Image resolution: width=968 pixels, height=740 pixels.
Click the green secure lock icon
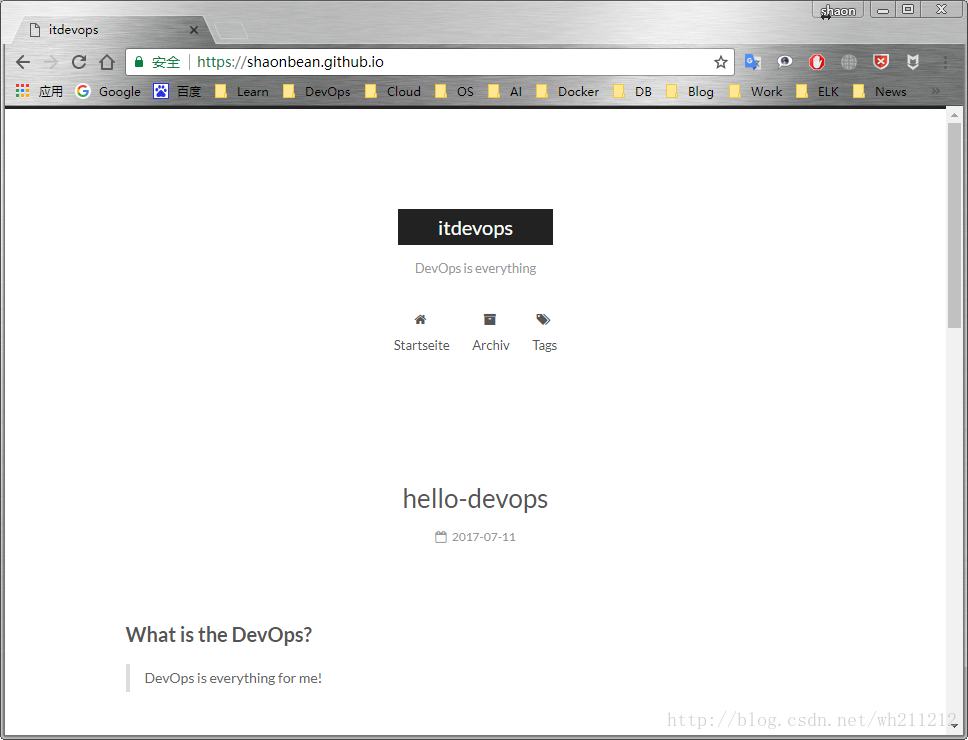coord(139,62)
